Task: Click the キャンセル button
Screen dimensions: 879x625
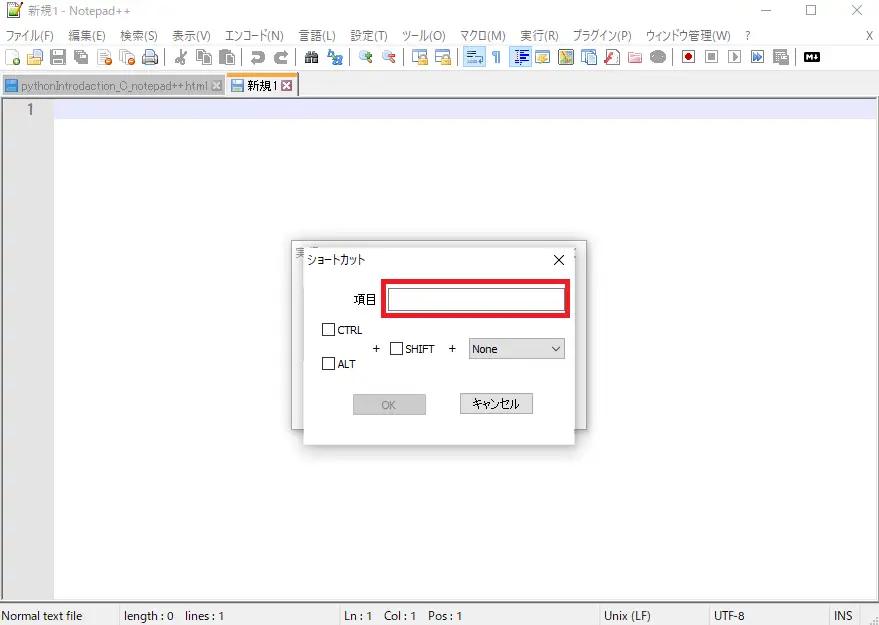Action: point(496,404)
